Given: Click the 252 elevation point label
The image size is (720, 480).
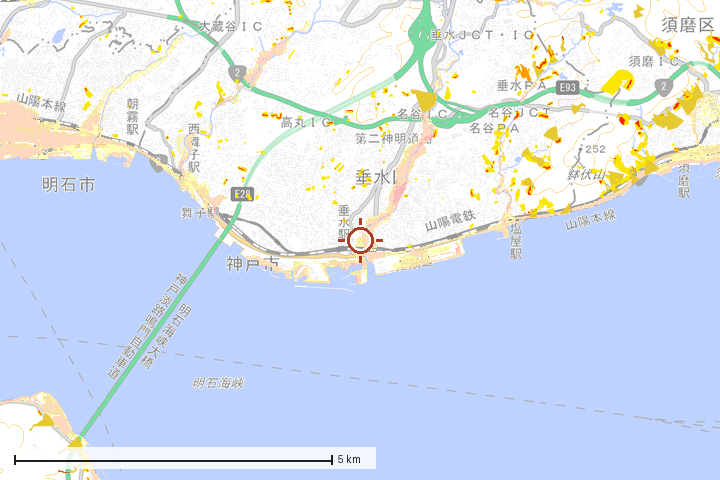Looking at the screenshot, I should point(596,149).
